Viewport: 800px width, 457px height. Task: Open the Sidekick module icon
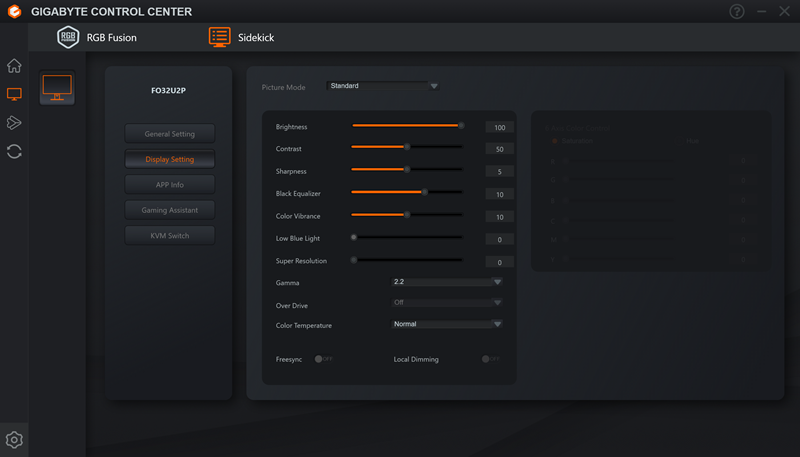click(x=219, y=37)
